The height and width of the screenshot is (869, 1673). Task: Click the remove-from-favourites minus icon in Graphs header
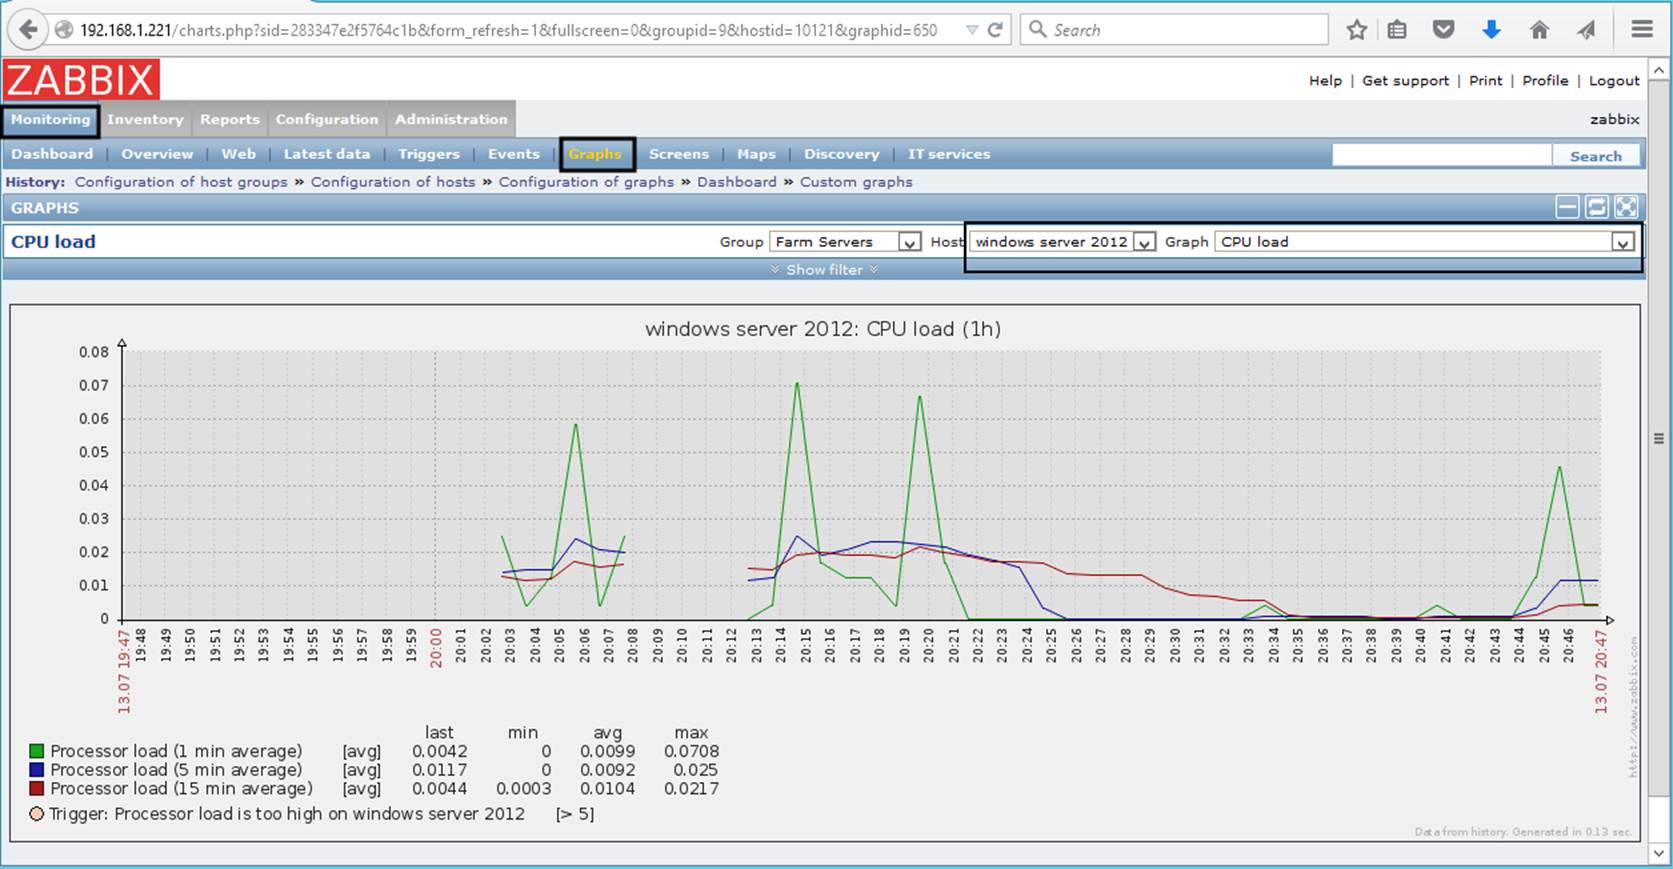[1567, 207]
